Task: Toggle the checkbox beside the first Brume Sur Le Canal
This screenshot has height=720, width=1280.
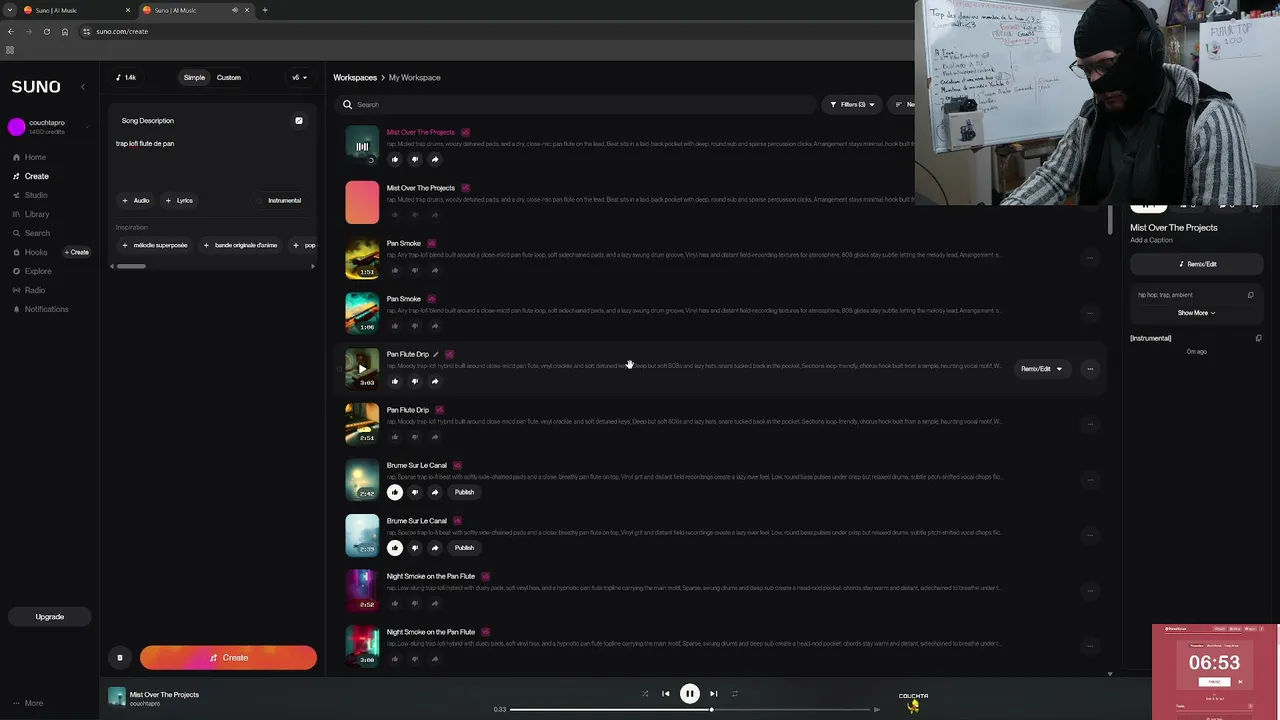Action: click(x=457, y=465)
